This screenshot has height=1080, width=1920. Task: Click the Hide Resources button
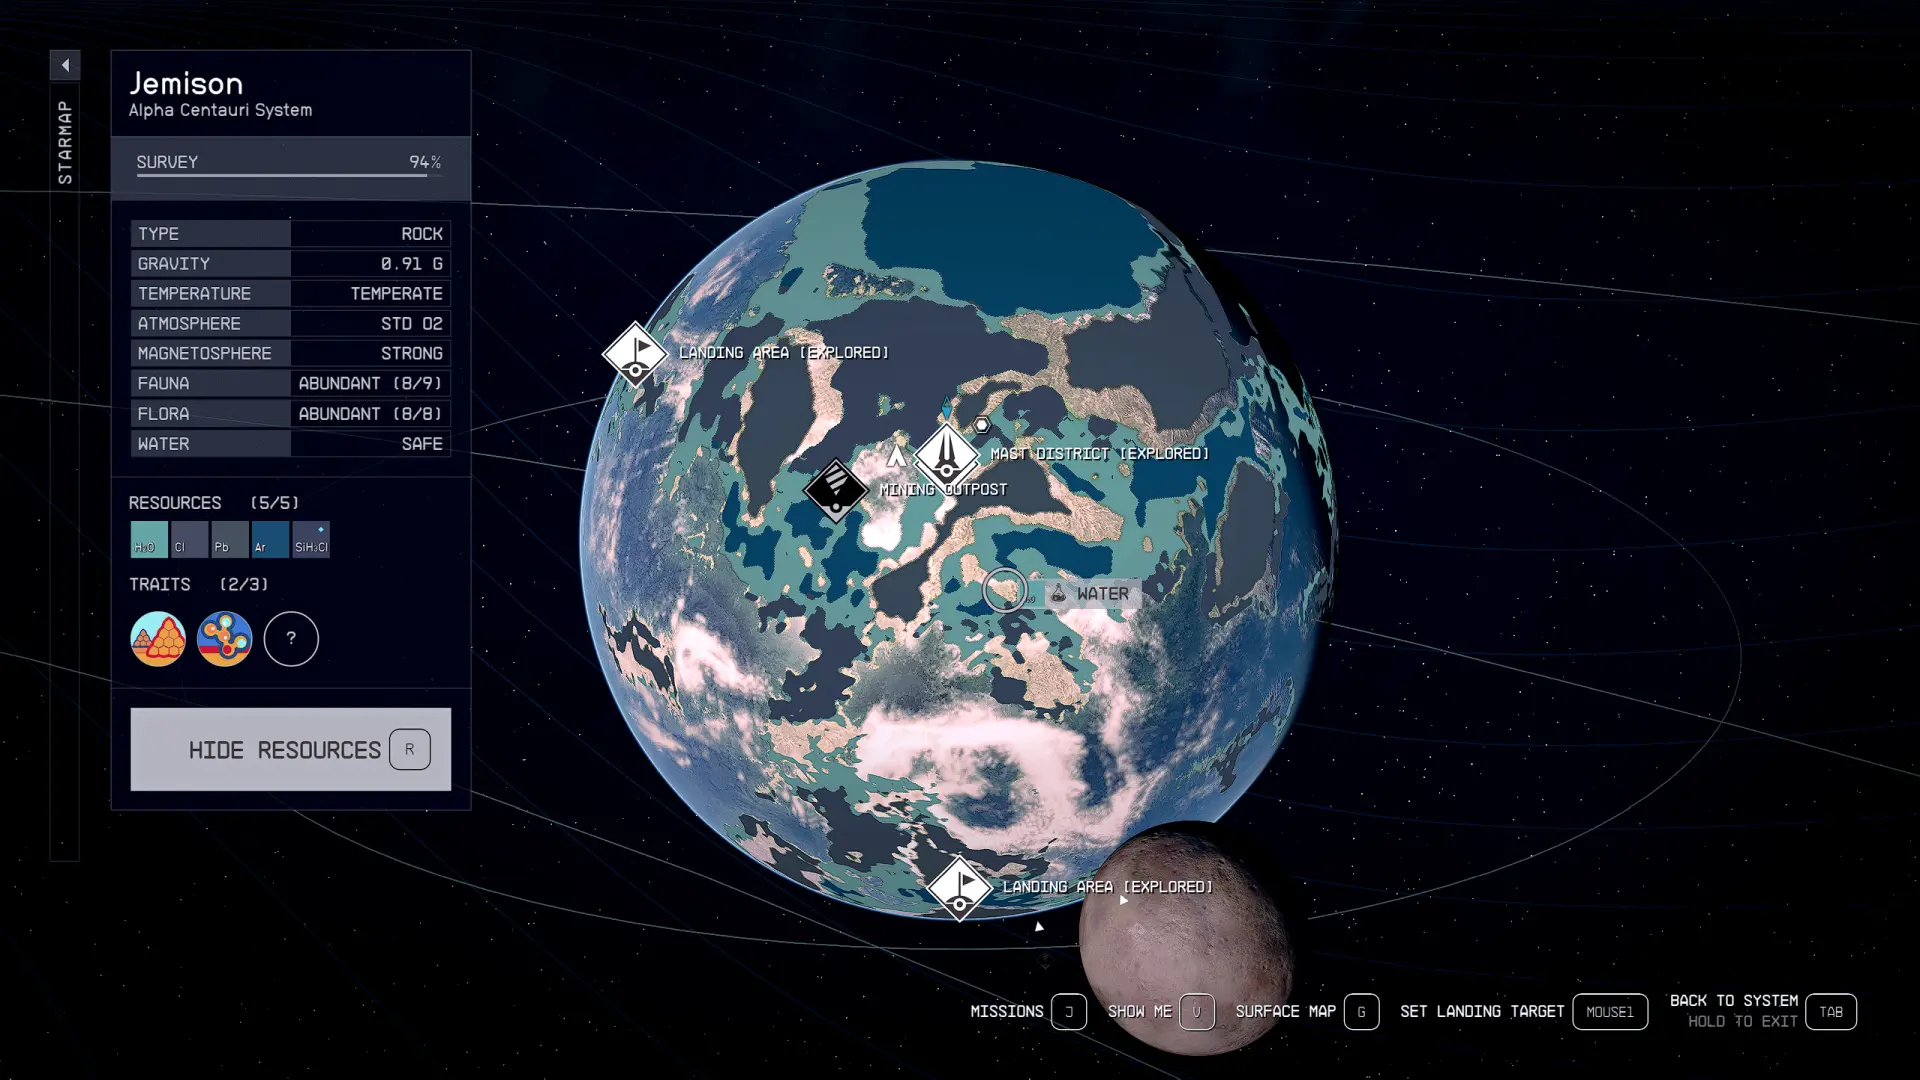pyautogui.click(x=290, y=749)
